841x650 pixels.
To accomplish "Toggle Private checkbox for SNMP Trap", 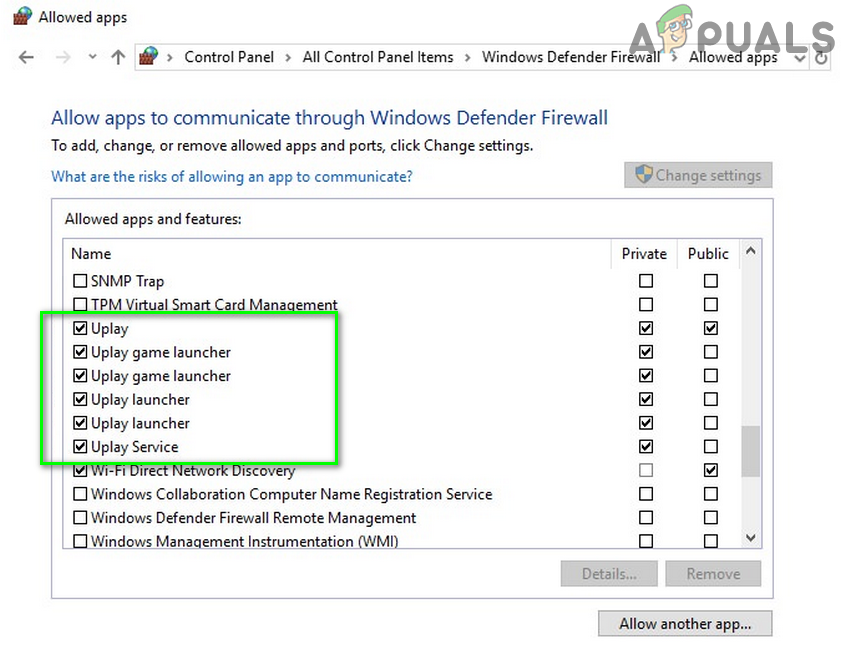I will [x=646, y=280].
